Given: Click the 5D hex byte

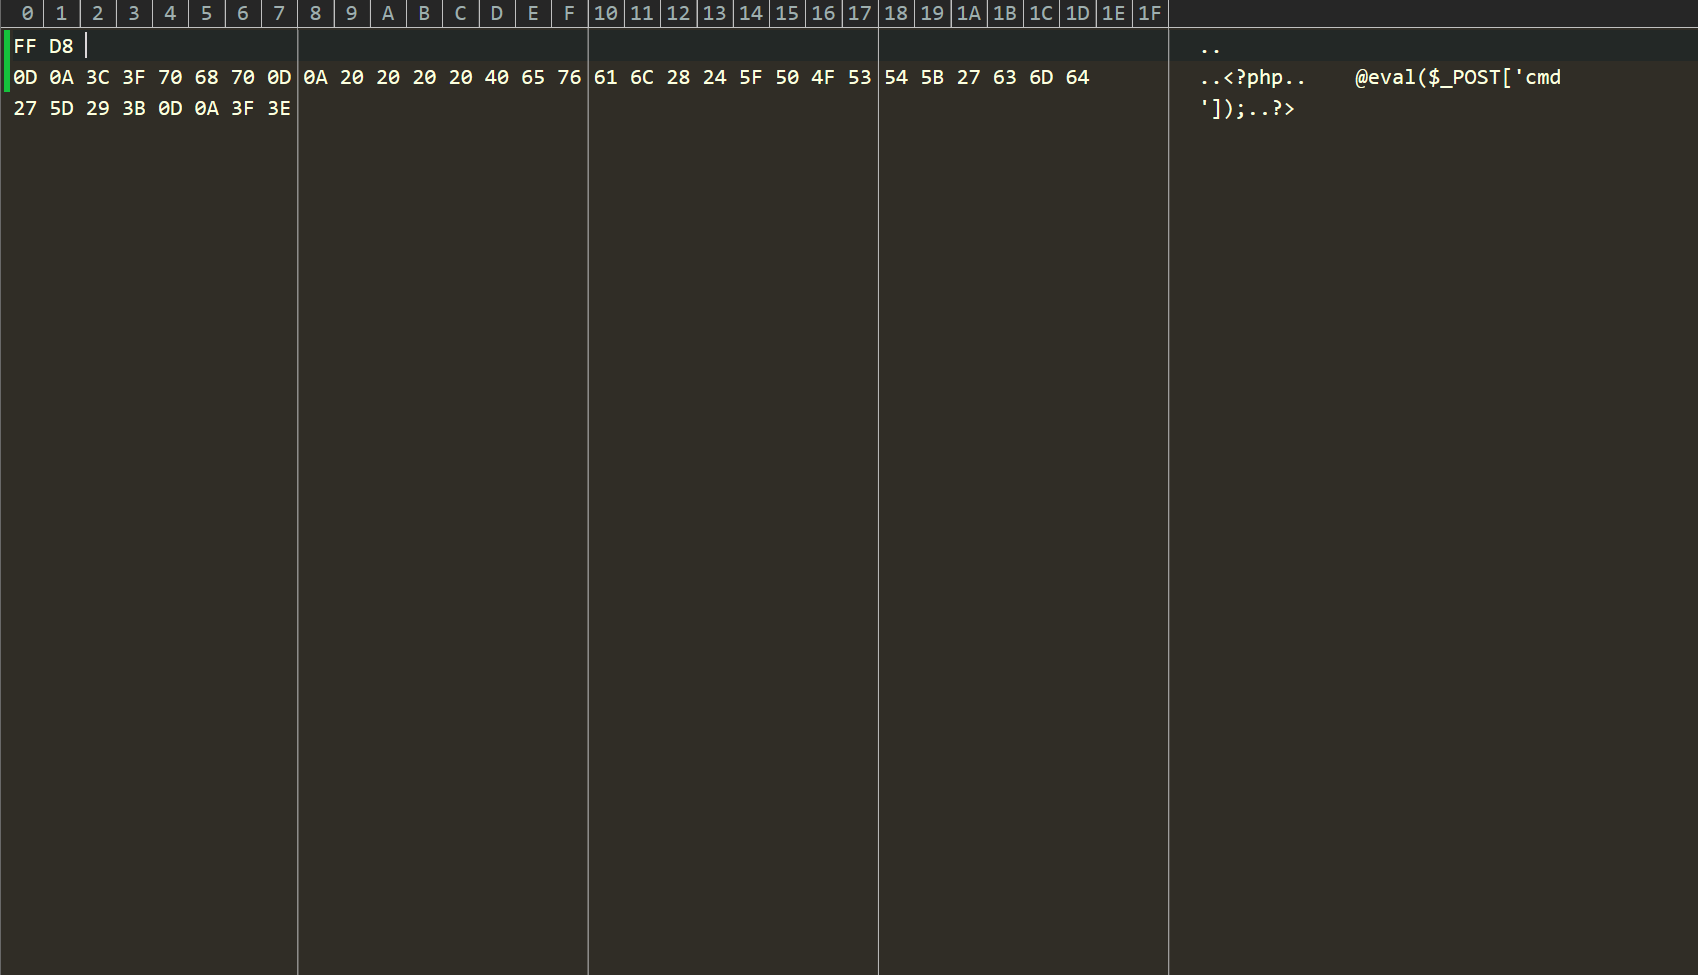Looking at the screenshot, I should click(61, 108).
